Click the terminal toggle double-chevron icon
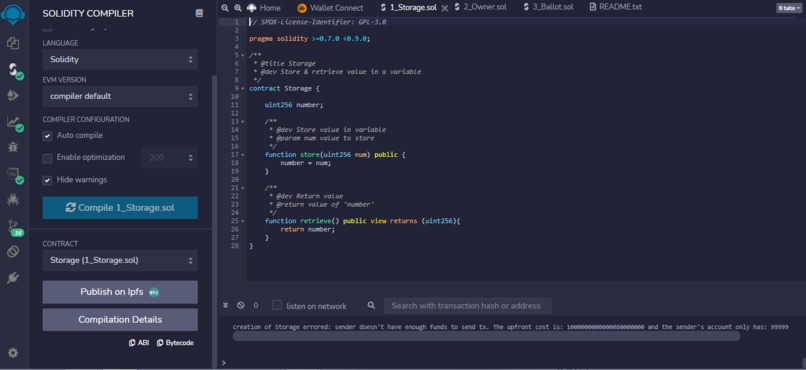Image resolution: width=806 pixels, height=370 pixels. click(225, 305)
